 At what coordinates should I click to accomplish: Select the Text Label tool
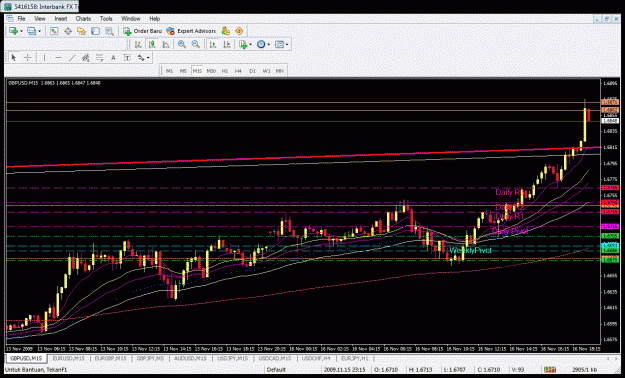tap(127, 58)
